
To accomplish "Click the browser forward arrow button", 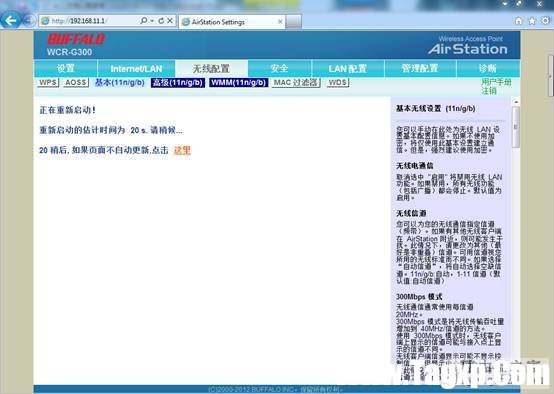I will 29,20.
